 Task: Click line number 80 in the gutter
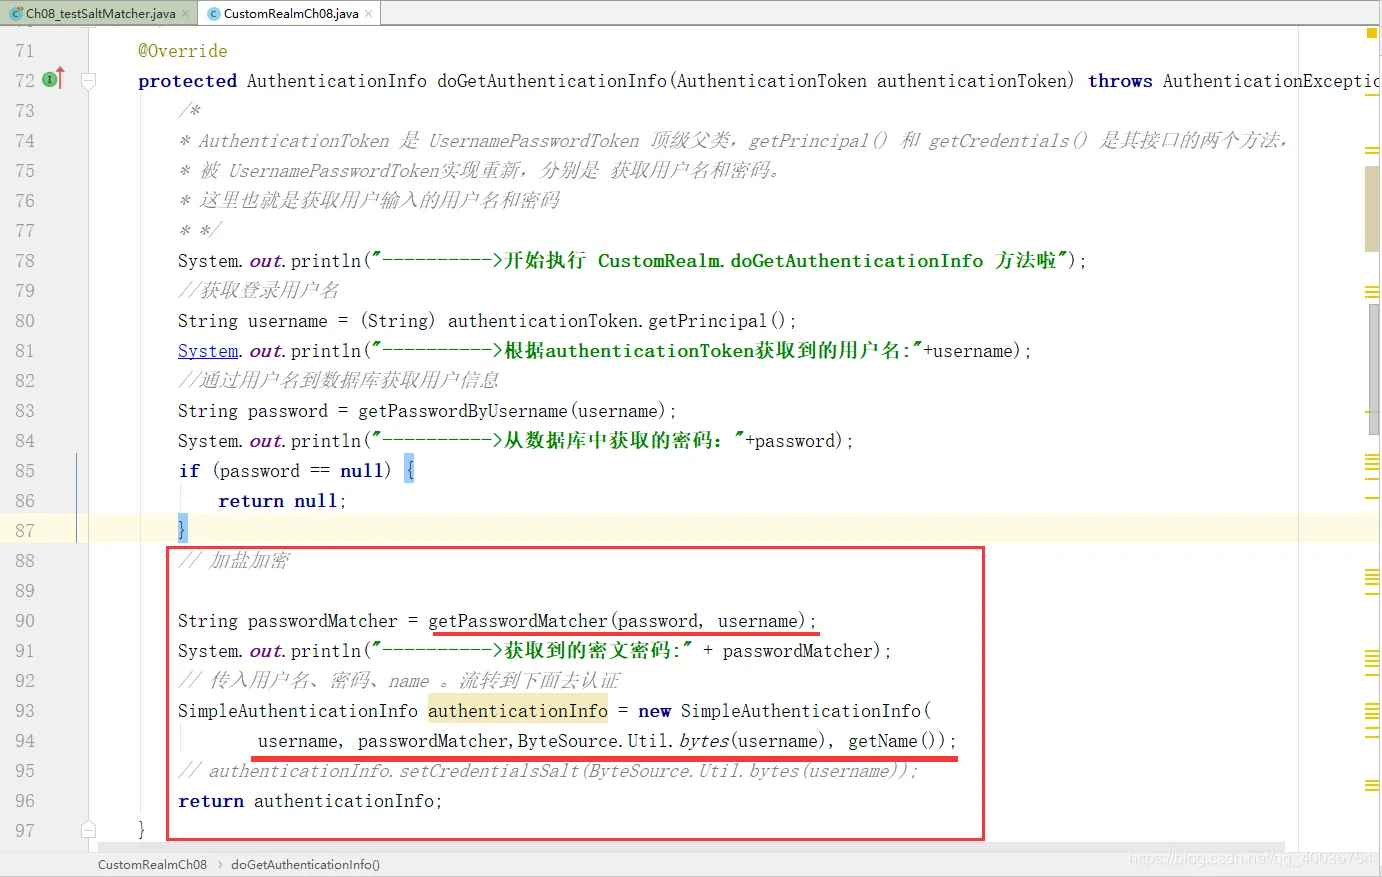(25, 321)
